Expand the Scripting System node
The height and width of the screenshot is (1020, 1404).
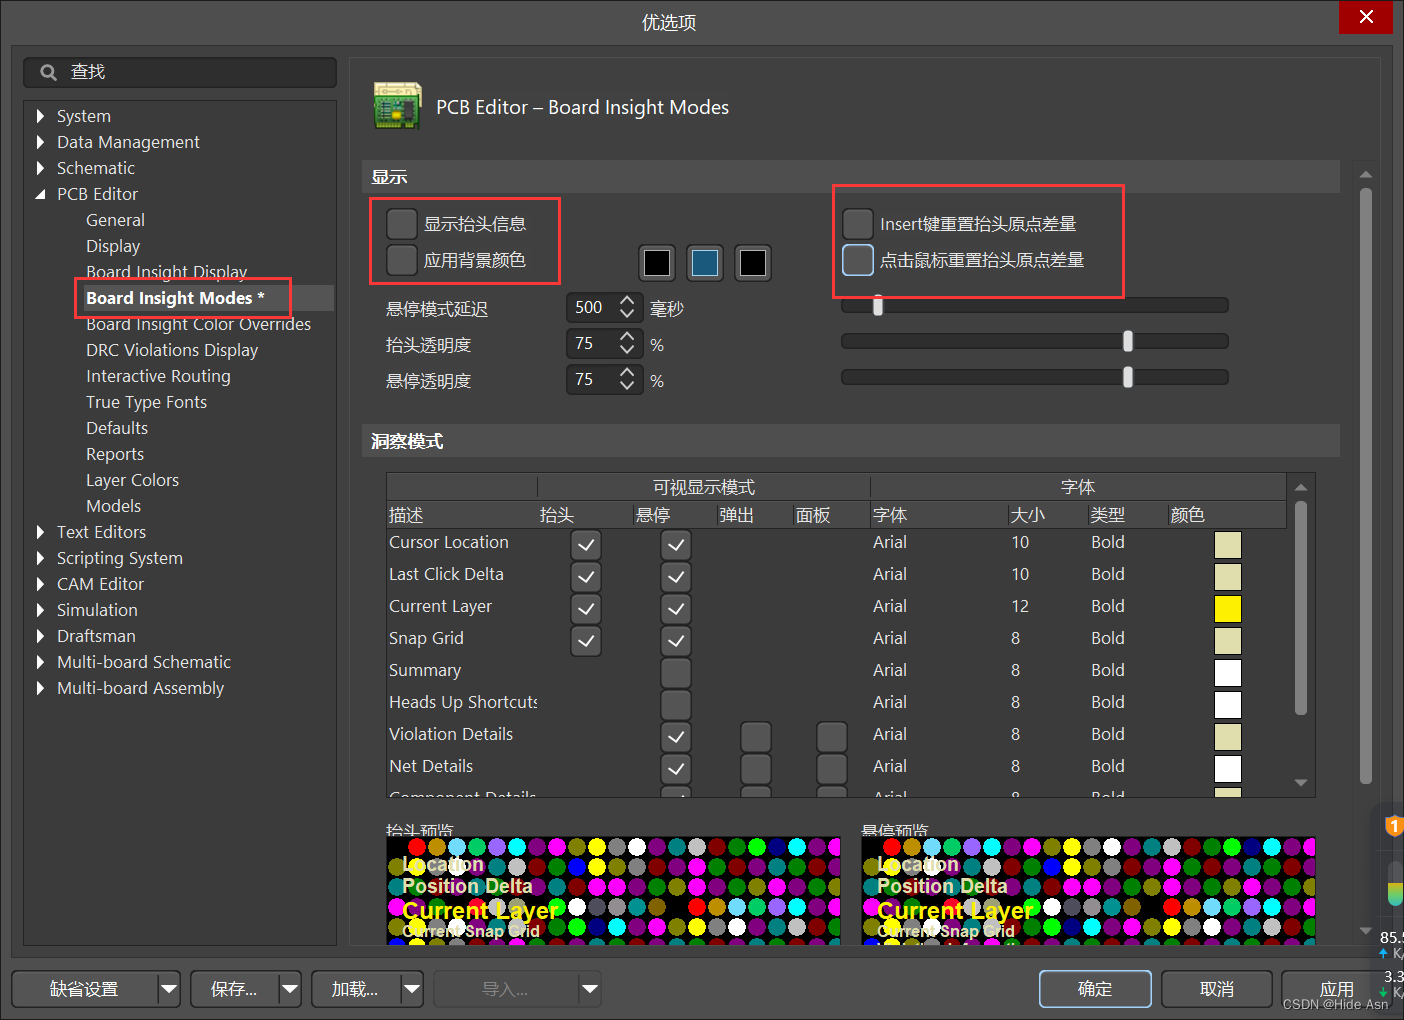pos(40,558)
